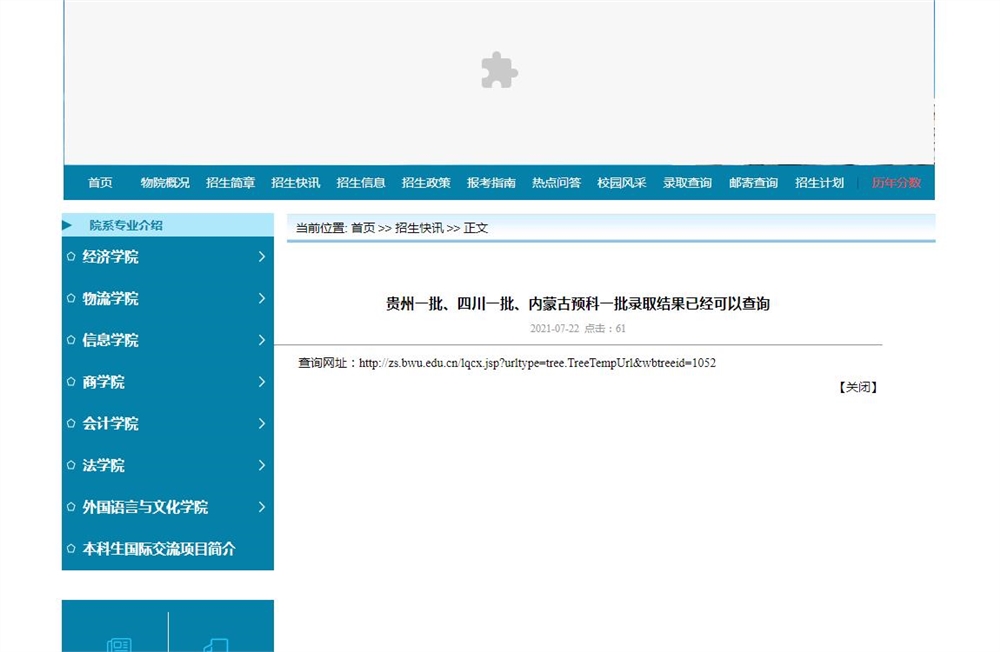
Task: Go to the 招生计划 page
Action: (820, 183)
